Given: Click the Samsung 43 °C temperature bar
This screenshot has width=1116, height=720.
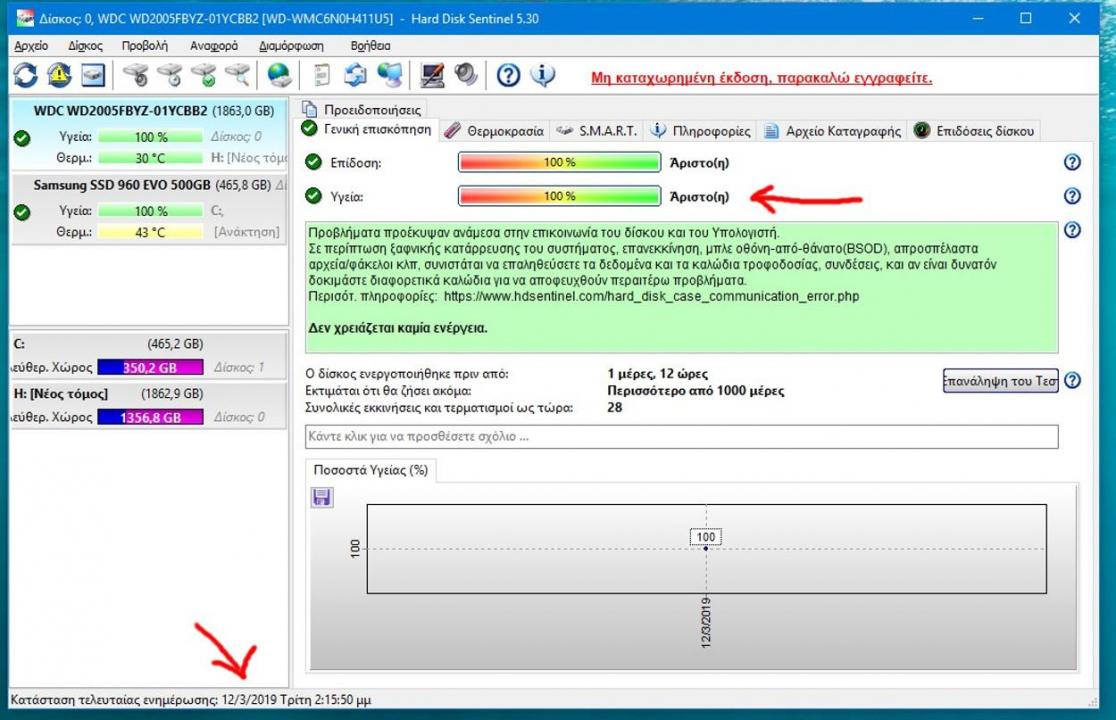Looking at the screenshot, I should [150, 232].
